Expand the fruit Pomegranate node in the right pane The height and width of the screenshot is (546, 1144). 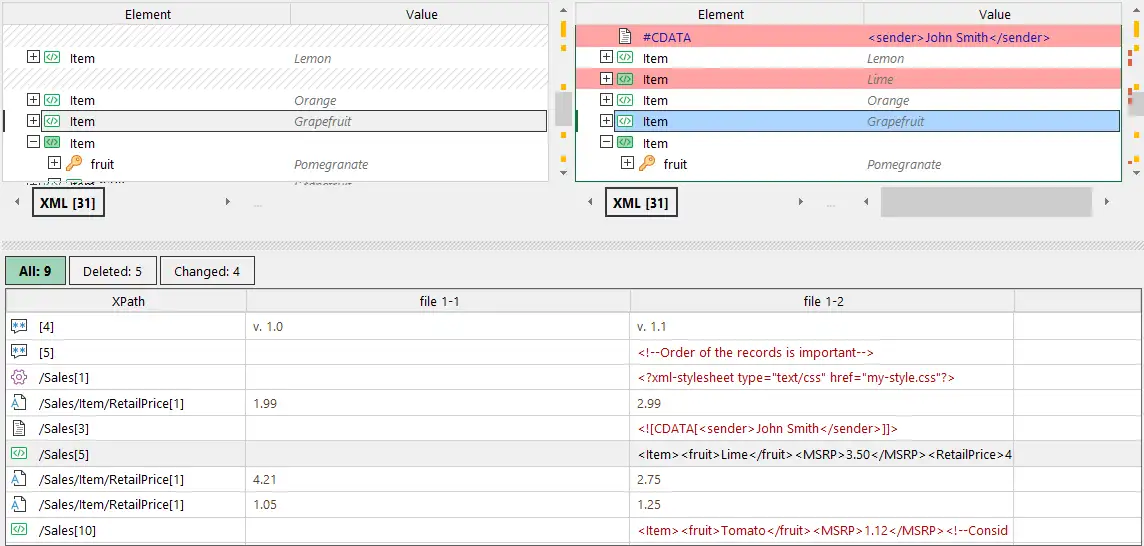[x=627, y=164]
